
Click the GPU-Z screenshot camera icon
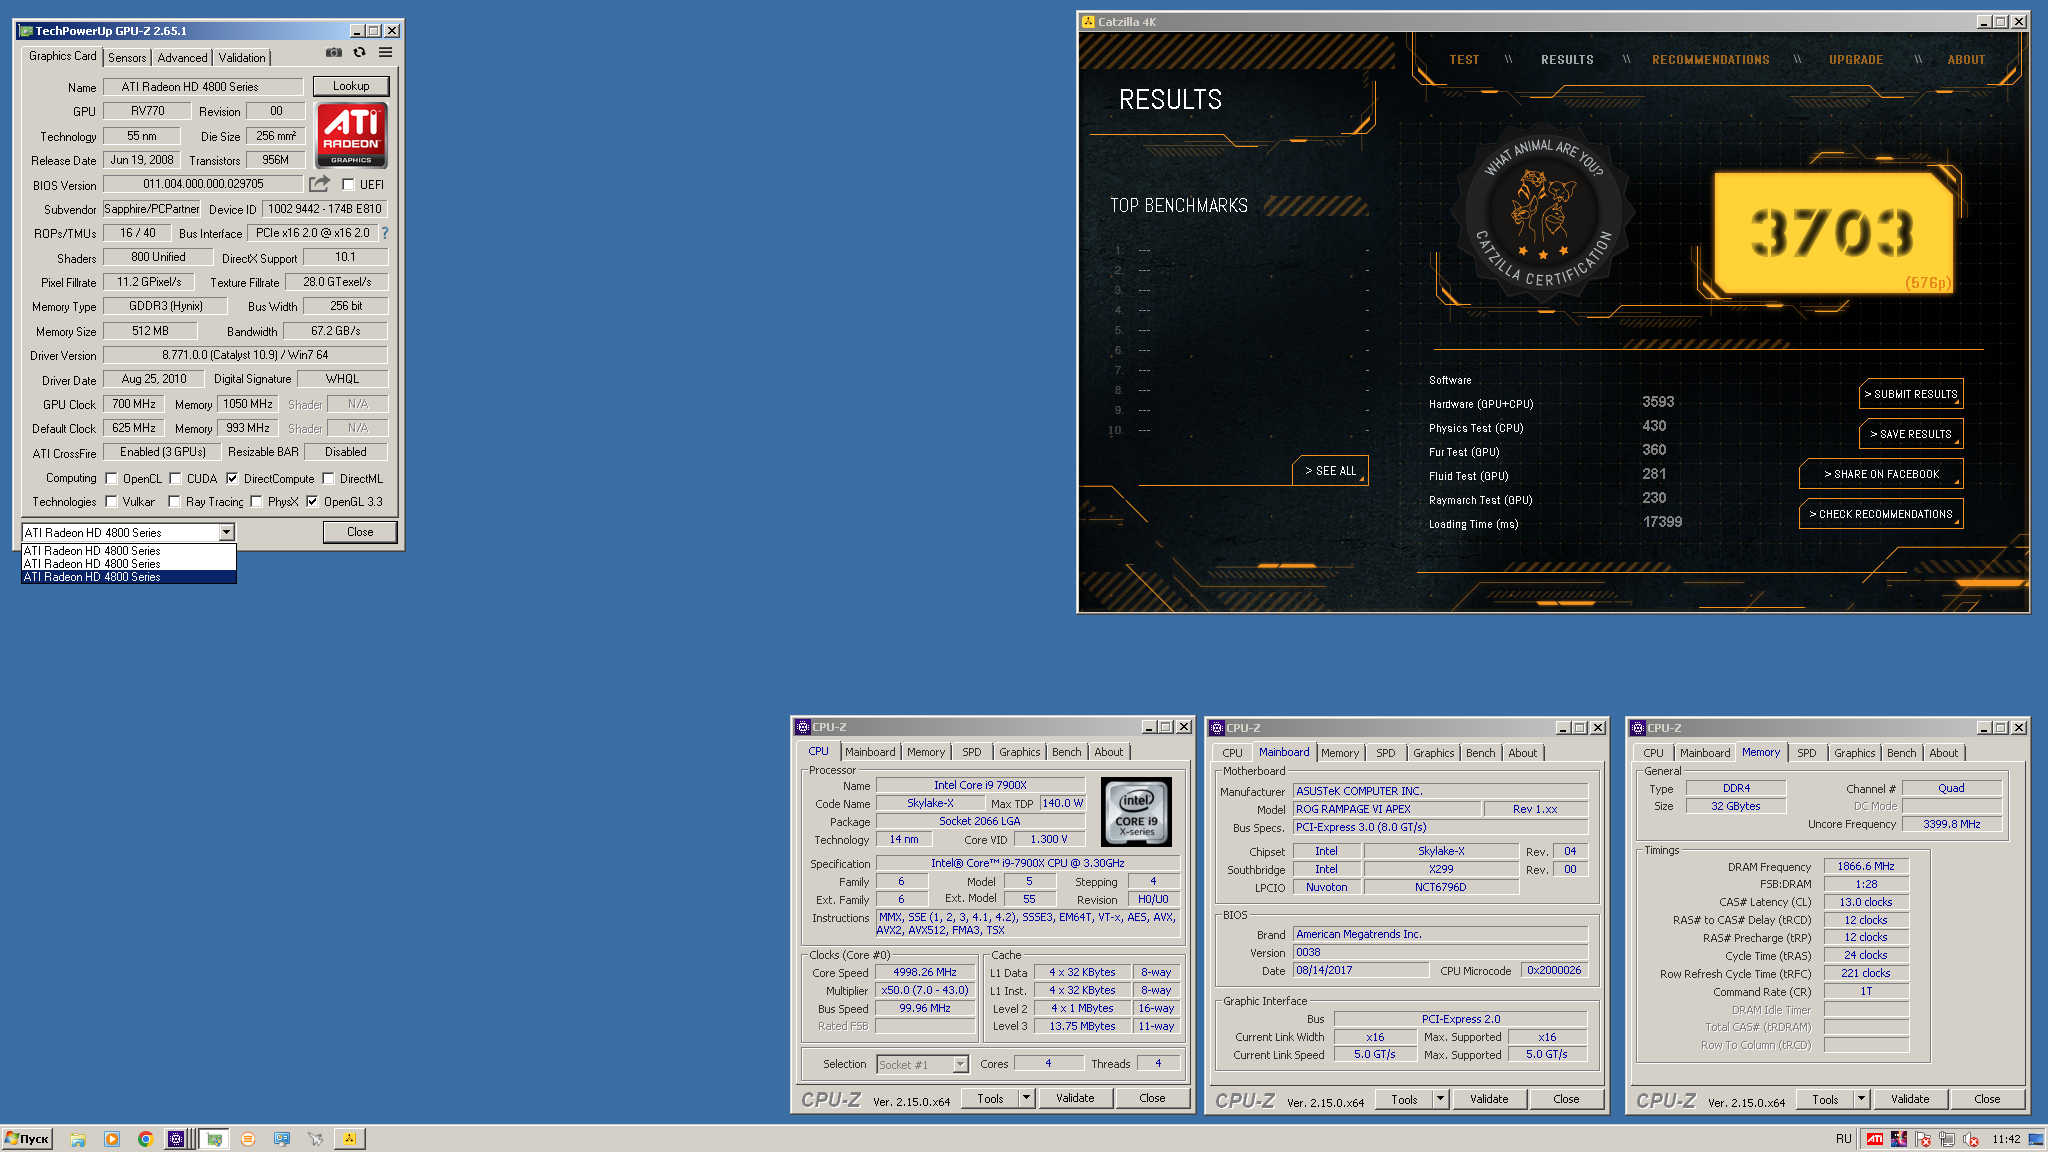click(334, 53)
